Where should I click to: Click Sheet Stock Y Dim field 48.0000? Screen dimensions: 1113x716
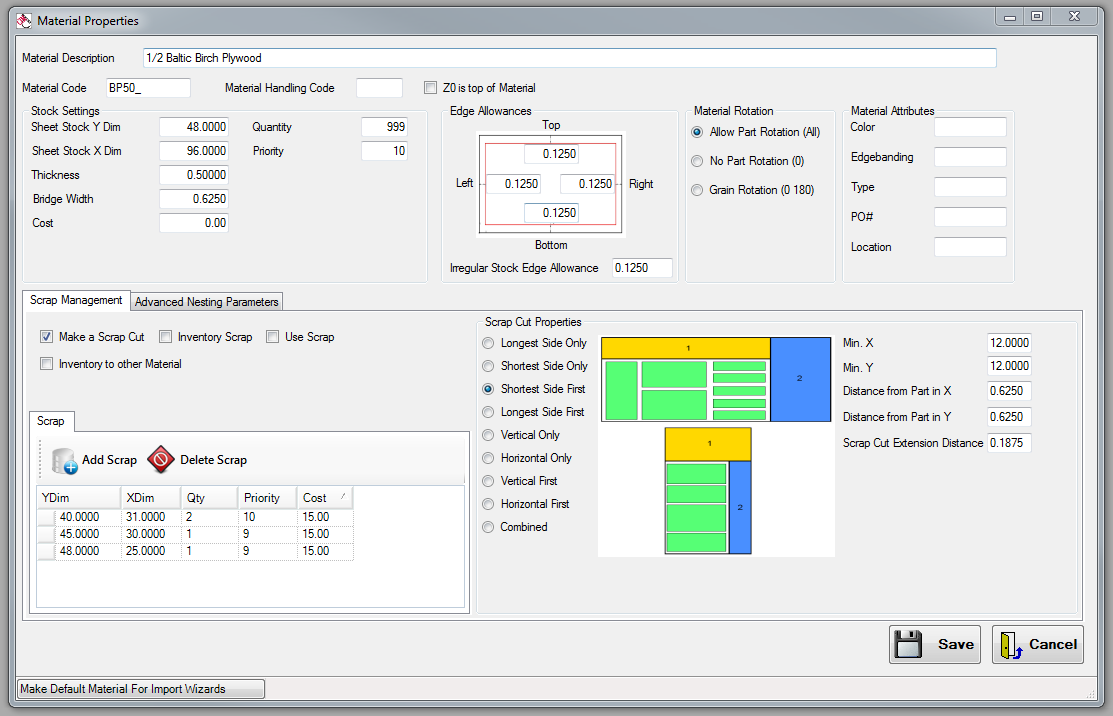point(193,127)
